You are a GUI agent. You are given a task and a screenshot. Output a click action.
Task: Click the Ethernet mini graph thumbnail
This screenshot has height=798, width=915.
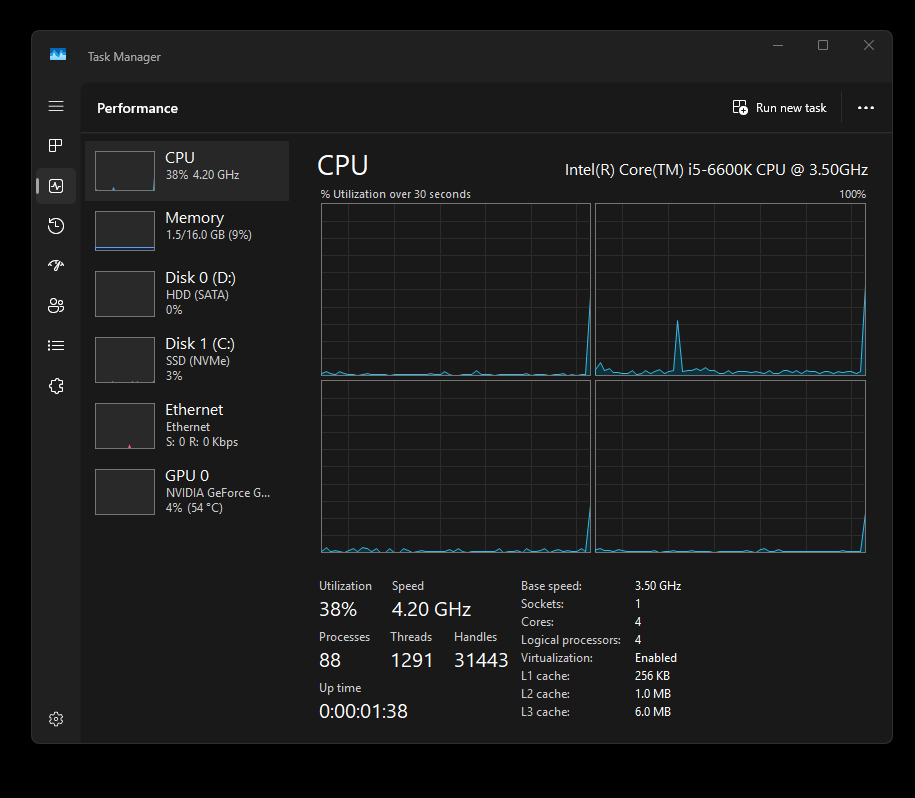point(125,426)
